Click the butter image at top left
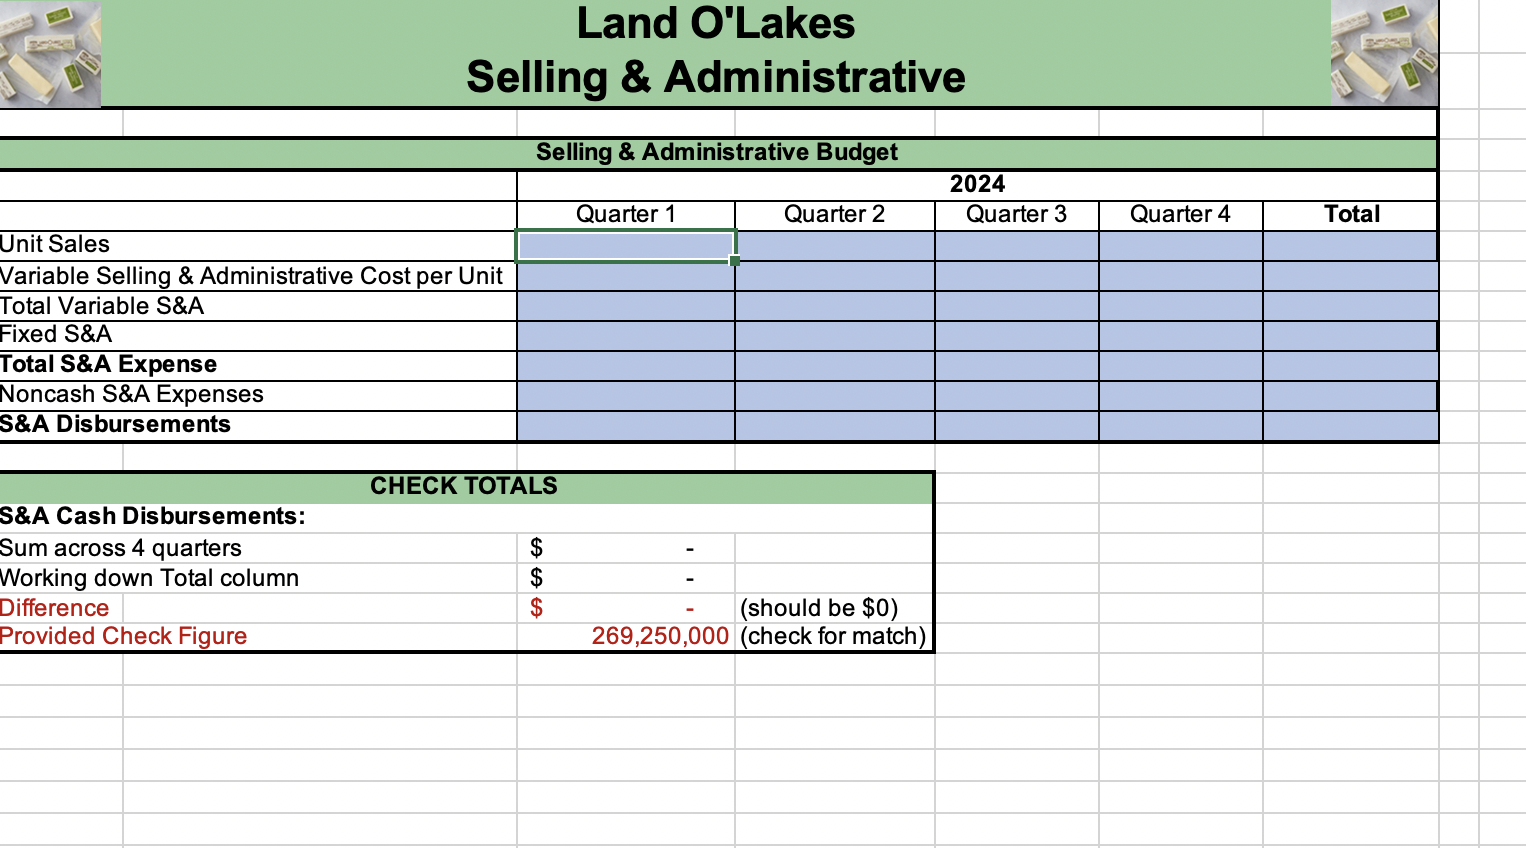This screenshot has height=848, width=1526. pos(50,54)
